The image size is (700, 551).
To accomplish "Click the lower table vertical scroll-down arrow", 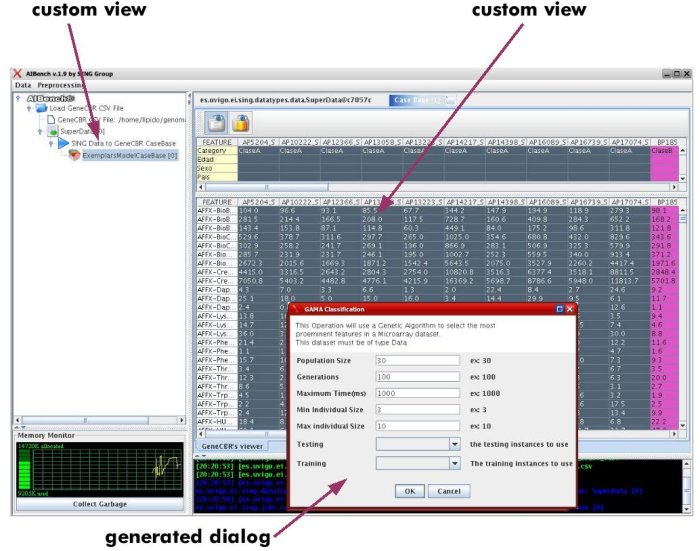I will (683, 426).
